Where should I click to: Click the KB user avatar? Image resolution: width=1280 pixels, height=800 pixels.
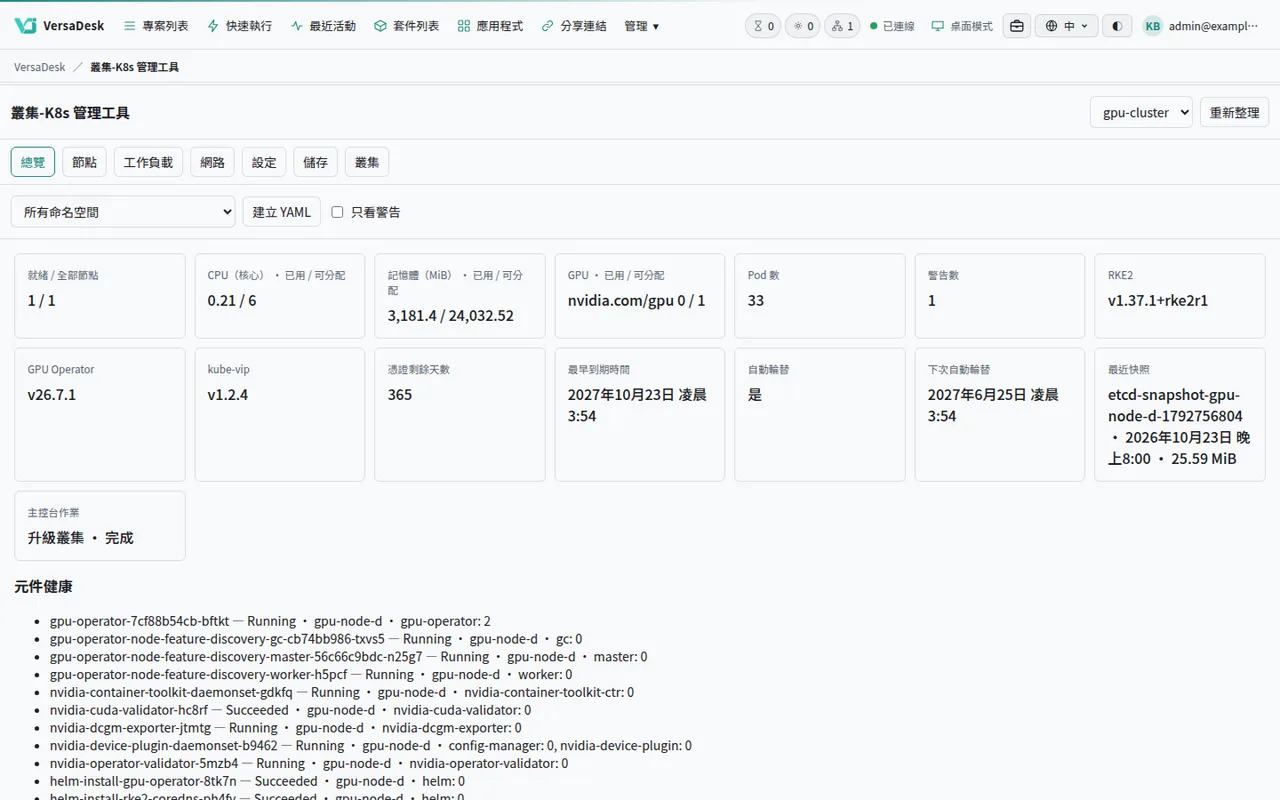[1153, 26]
